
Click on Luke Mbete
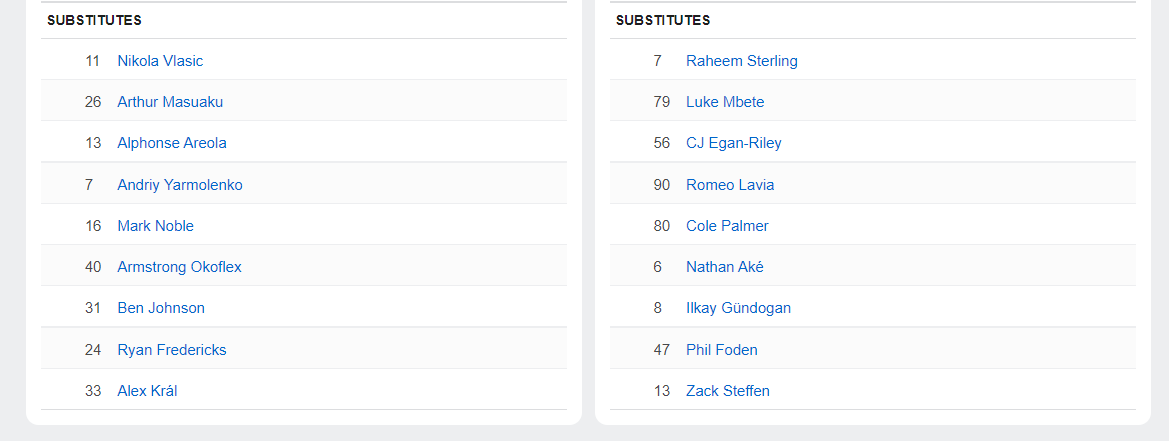pyautogui.click(x=725, y=102)
